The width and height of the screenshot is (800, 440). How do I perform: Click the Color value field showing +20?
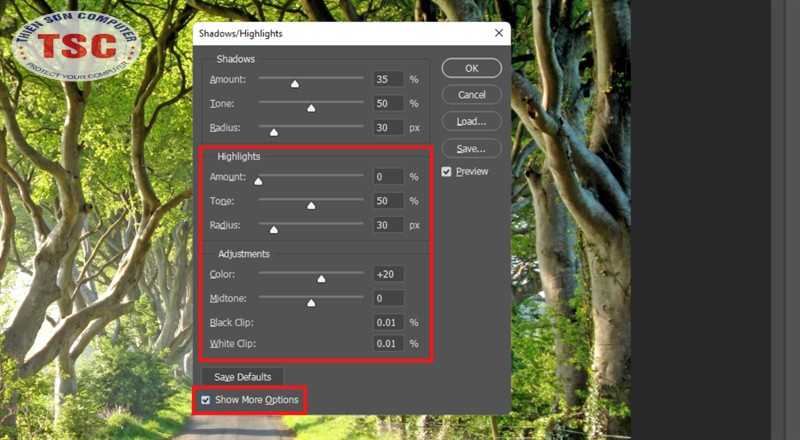pyautogui.click(x=387, y=274)
